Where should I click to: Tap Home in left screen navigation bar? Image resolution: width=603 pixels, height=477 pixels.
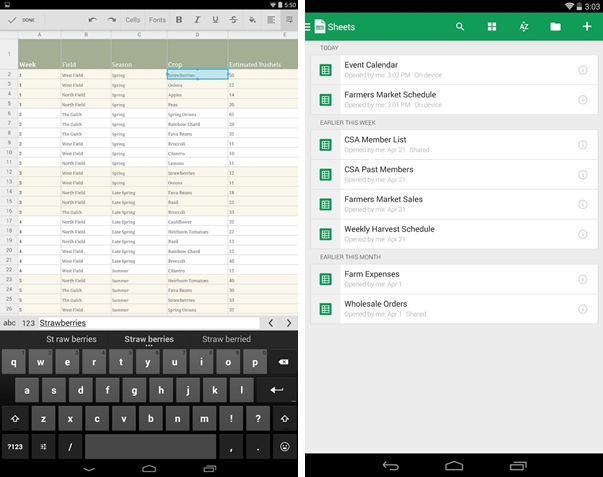[149, 469]
